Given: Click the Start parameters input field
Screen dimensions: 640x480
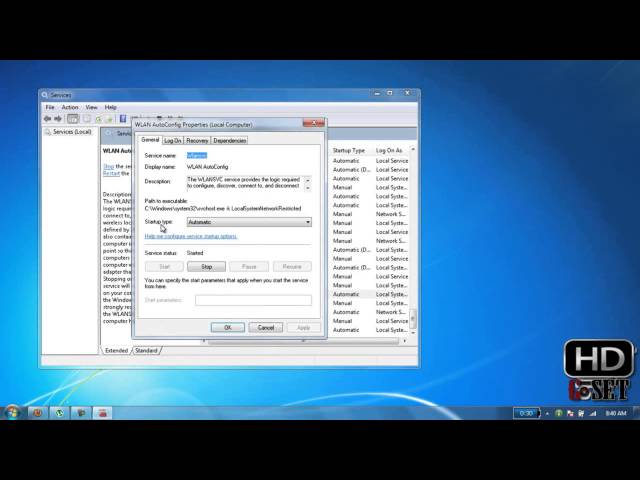Looking at the screenshot, I should pos(253,300).
